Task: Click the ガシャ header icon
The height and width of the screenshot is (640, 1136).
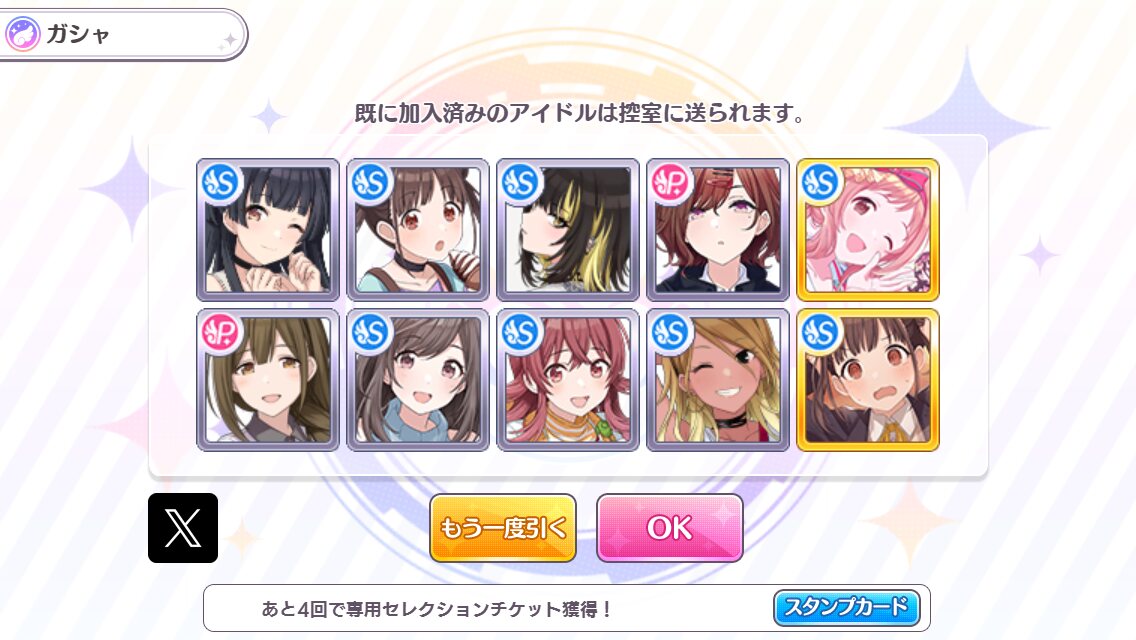Action: coord(22,34)
